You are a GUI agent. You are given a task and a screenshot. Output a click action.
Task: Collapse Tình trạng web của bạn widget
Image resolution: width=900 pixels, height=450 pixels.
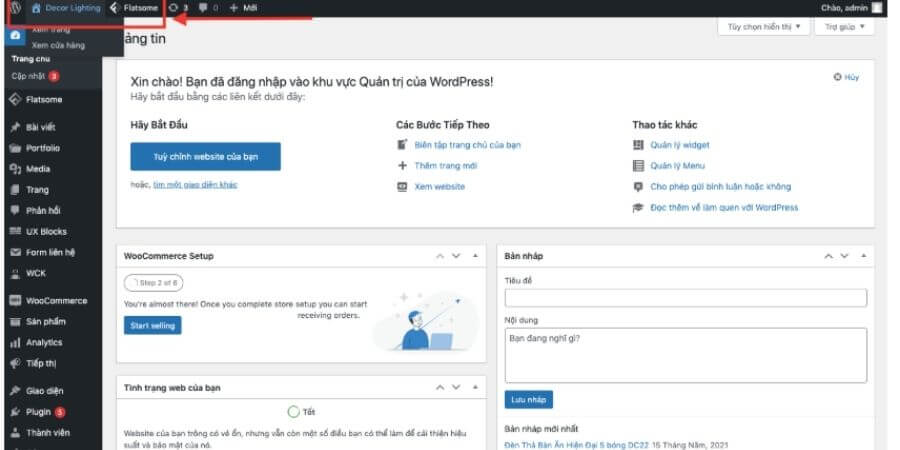tap(475, 387)
